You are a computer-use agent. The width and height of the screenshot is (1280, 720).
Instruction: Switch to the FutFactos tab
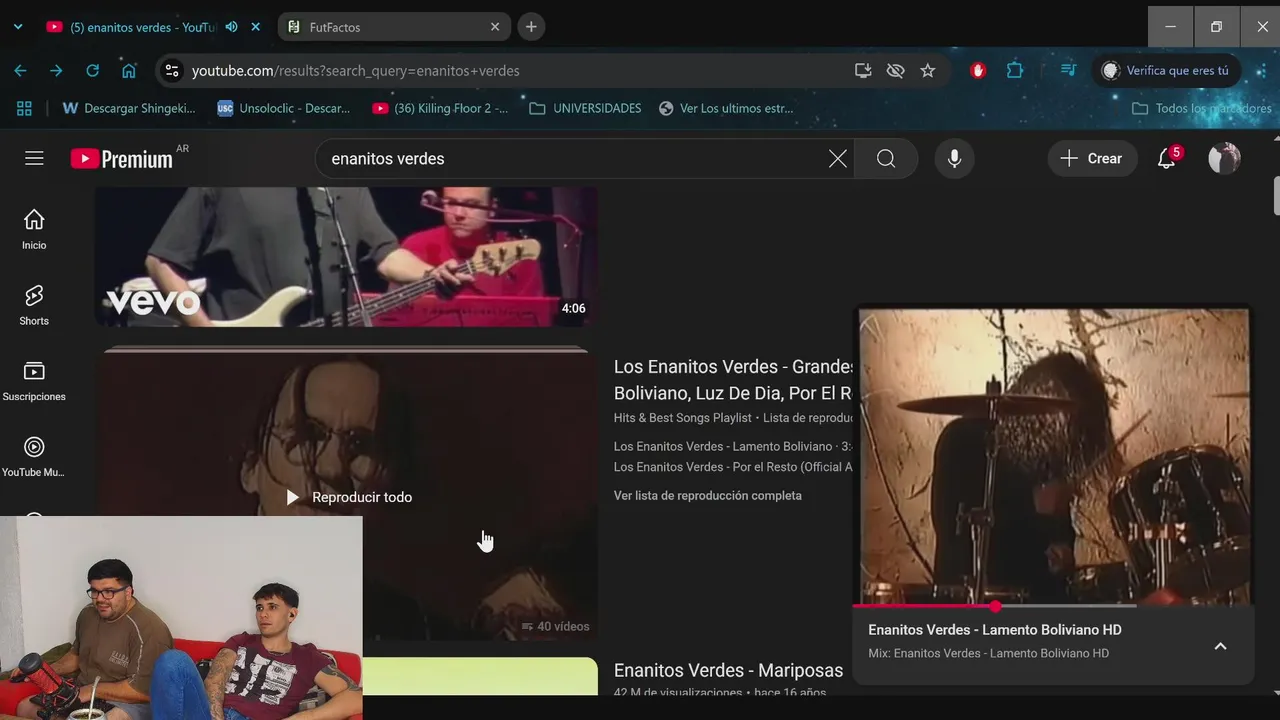[x=394, y=27]
